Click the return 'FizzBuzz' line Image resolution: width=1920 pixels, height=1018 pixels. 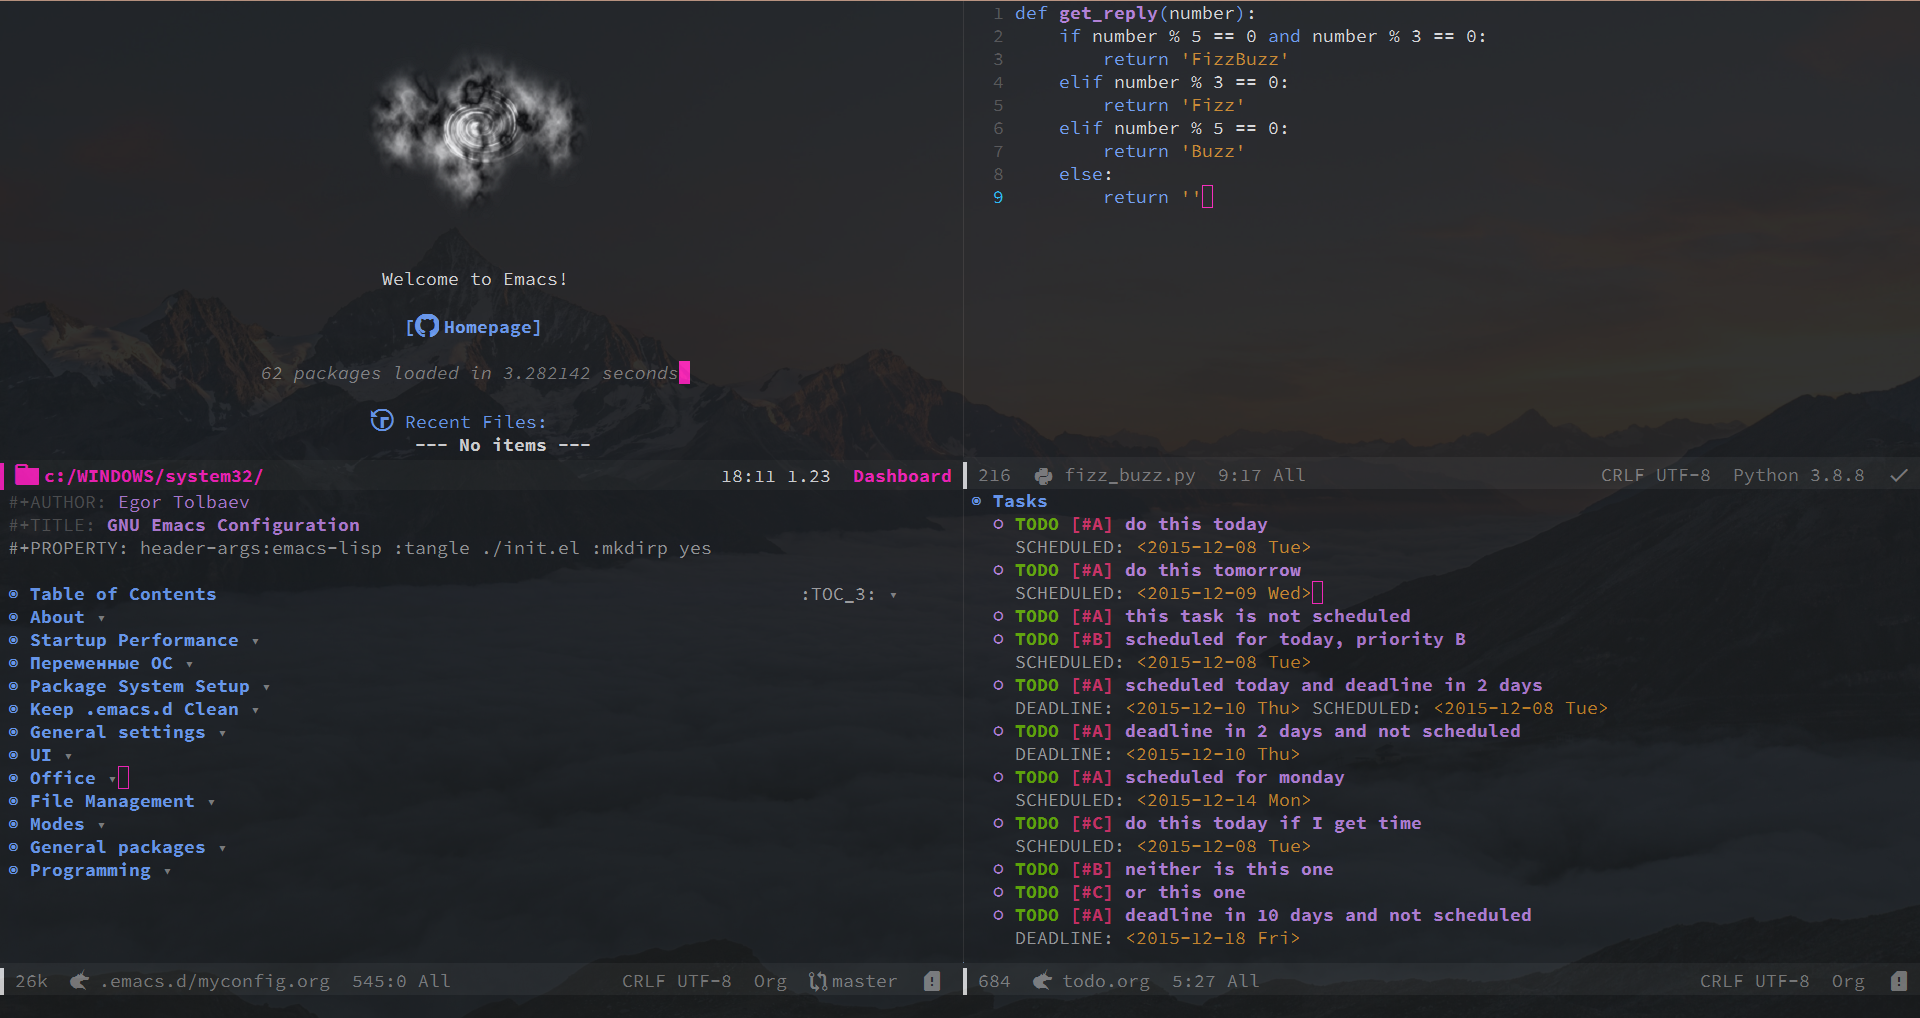1196,59
